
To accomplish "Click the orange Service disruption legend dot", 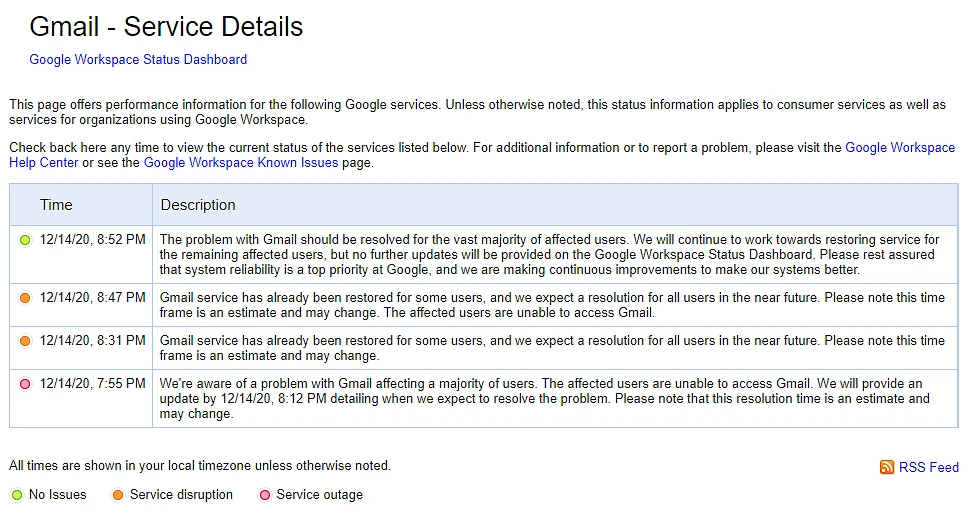I will pos(118,495).
